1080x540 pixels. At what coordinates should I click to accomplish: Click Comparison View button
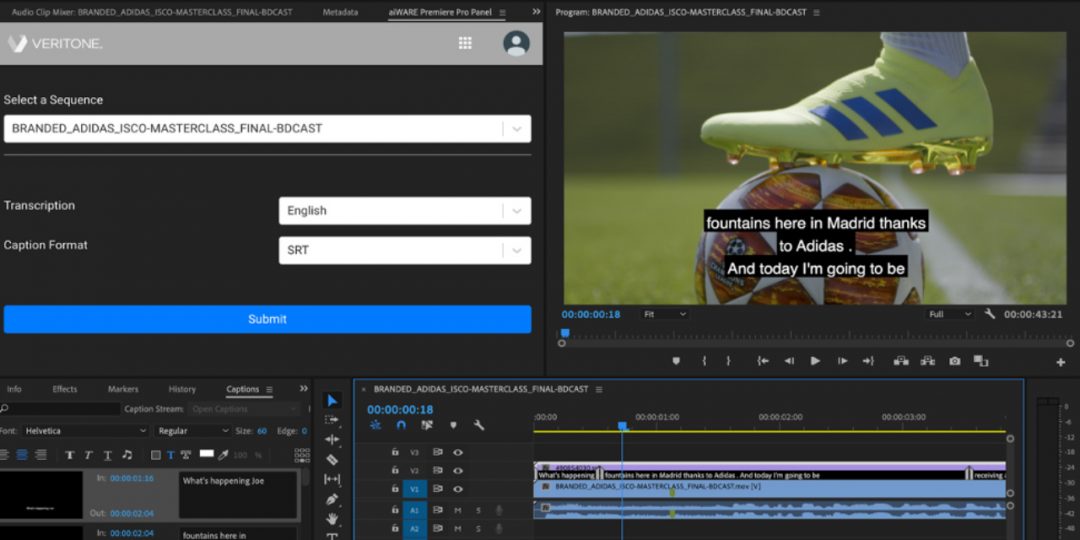[981, 361]
